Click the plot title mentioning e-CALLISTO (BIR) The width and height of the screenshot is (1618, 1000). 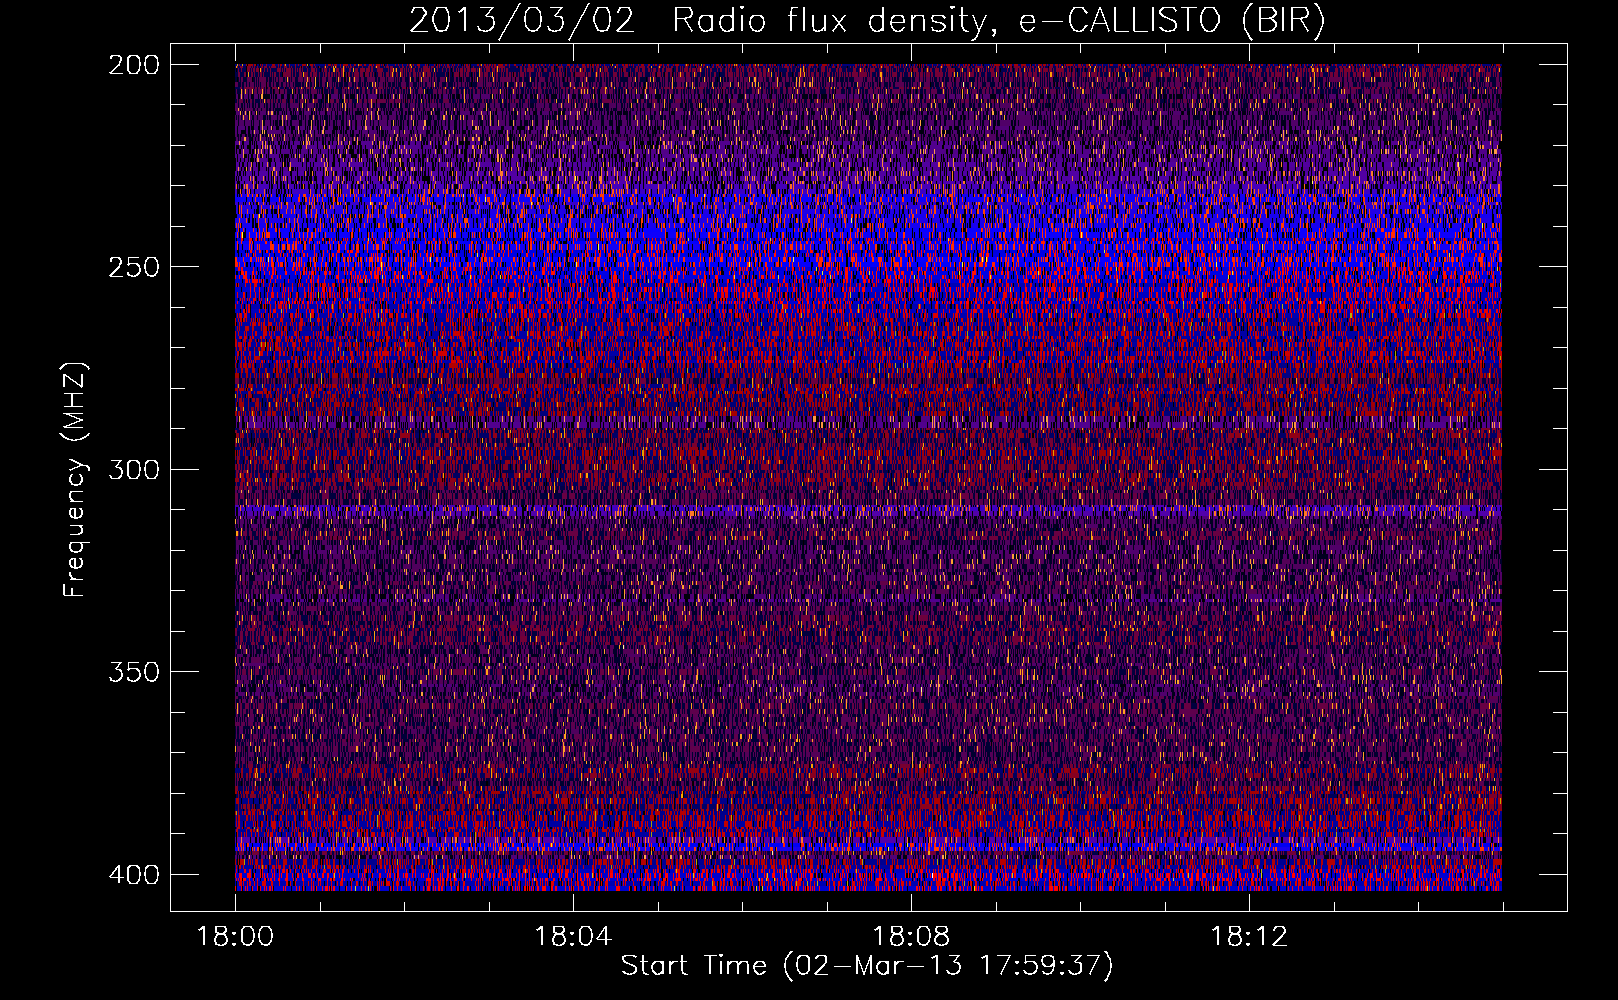[867, 21]
